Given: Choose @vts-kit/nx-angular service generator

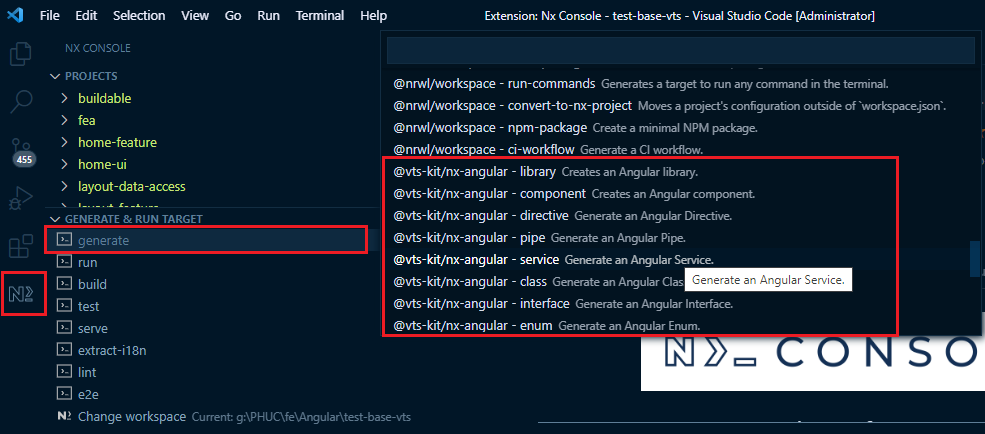Looking at the screenshot, I should coord(680,259).
